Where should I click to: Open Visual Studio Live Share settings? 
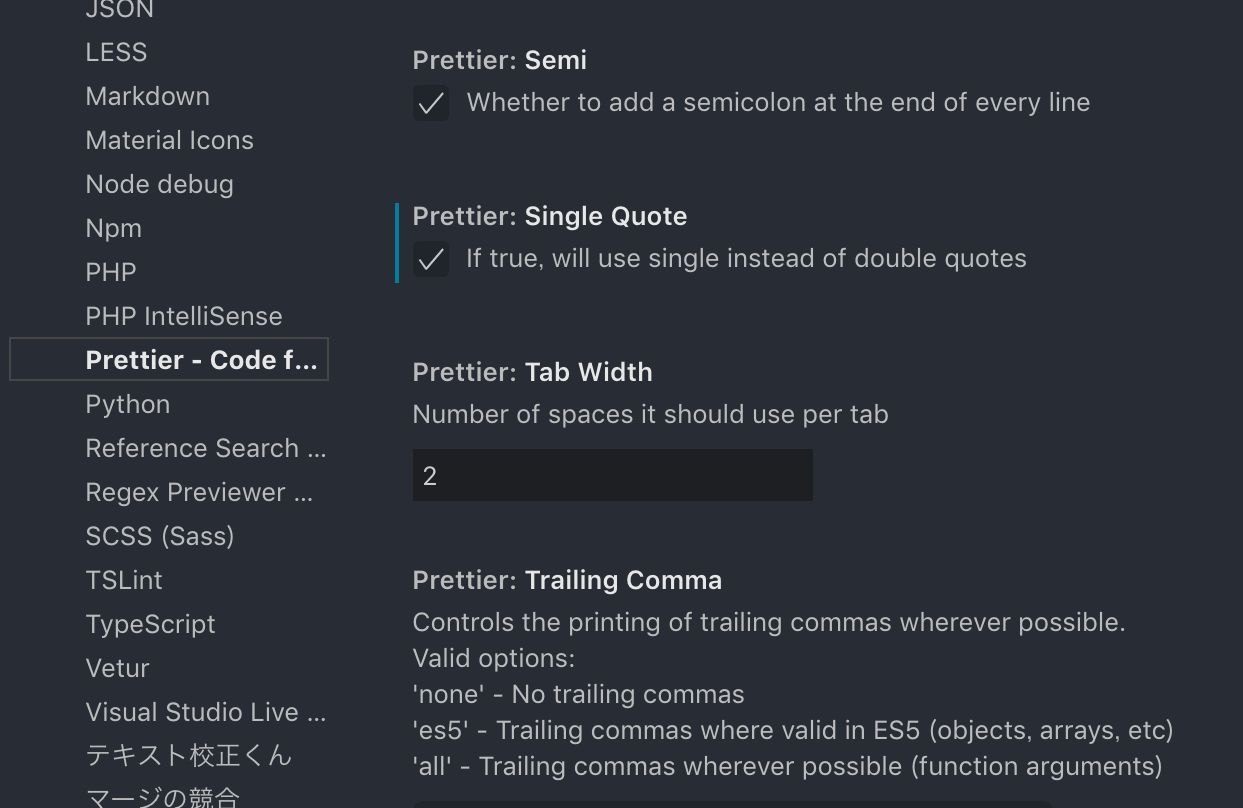point(206,712)
